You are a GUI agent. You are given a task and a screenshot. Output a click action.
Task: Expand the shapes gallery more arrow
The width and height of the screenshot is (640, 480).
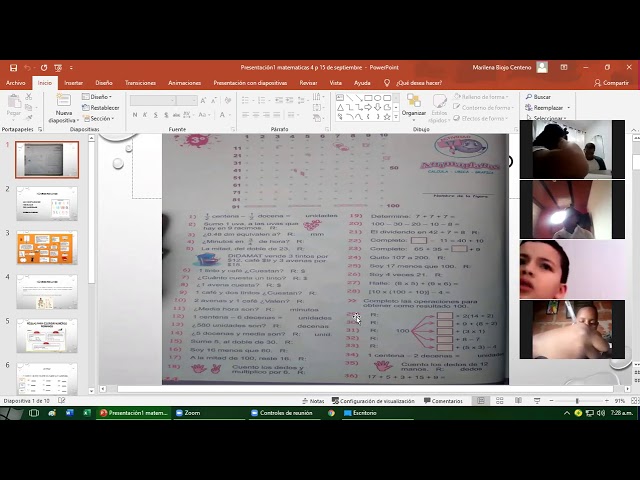coord(396,117)
